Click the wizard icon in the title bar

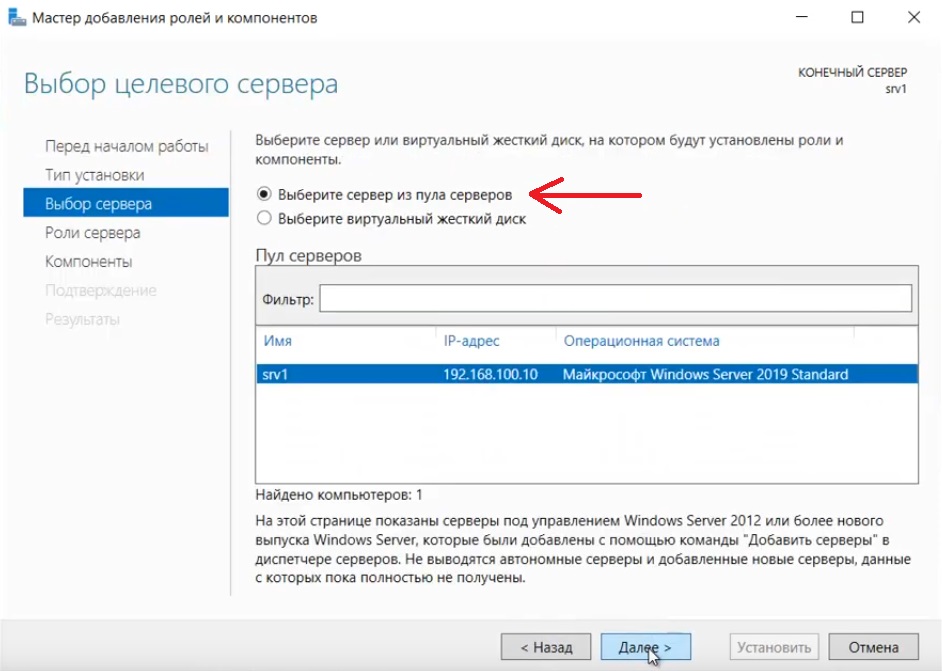(x=17, y=18)
